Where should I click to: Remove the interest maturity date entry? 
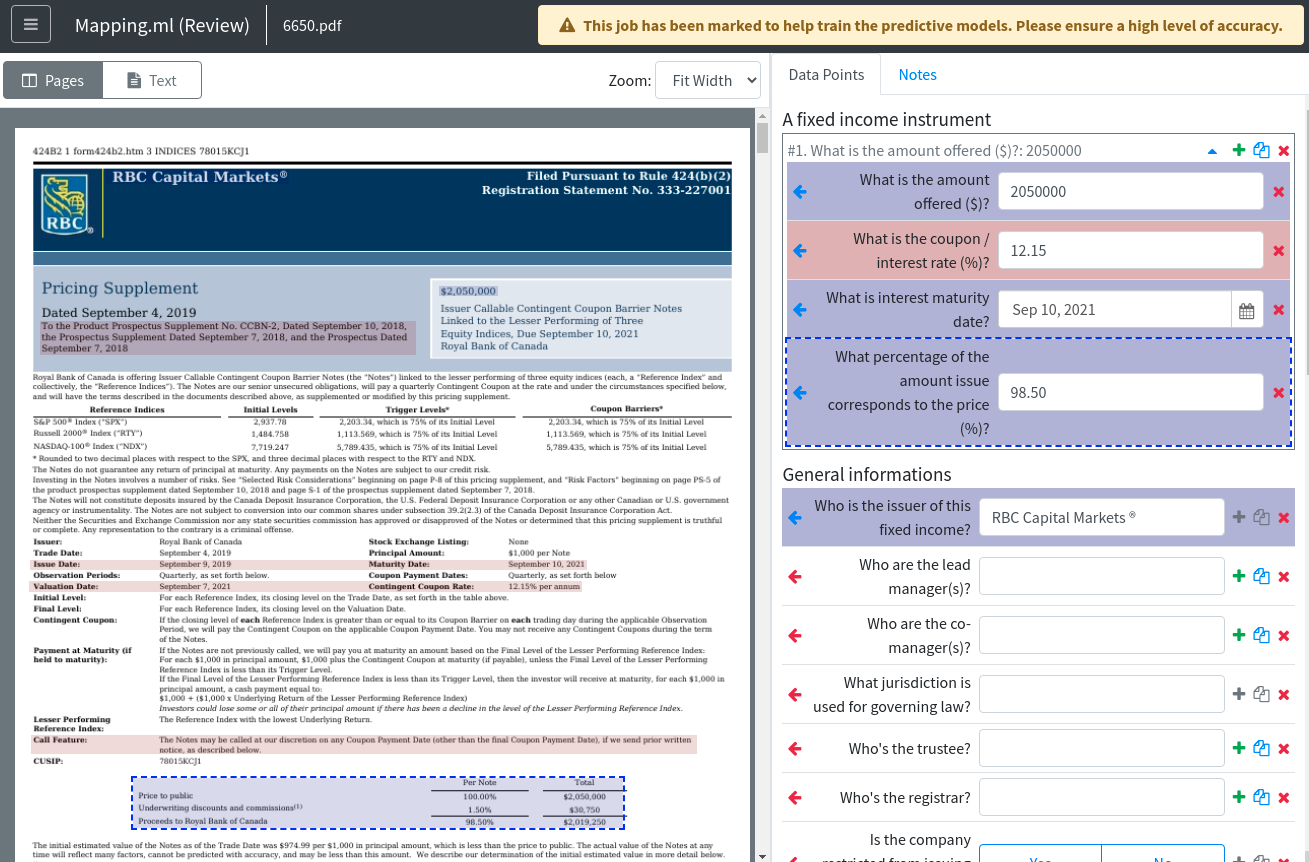click(1279, 310)
